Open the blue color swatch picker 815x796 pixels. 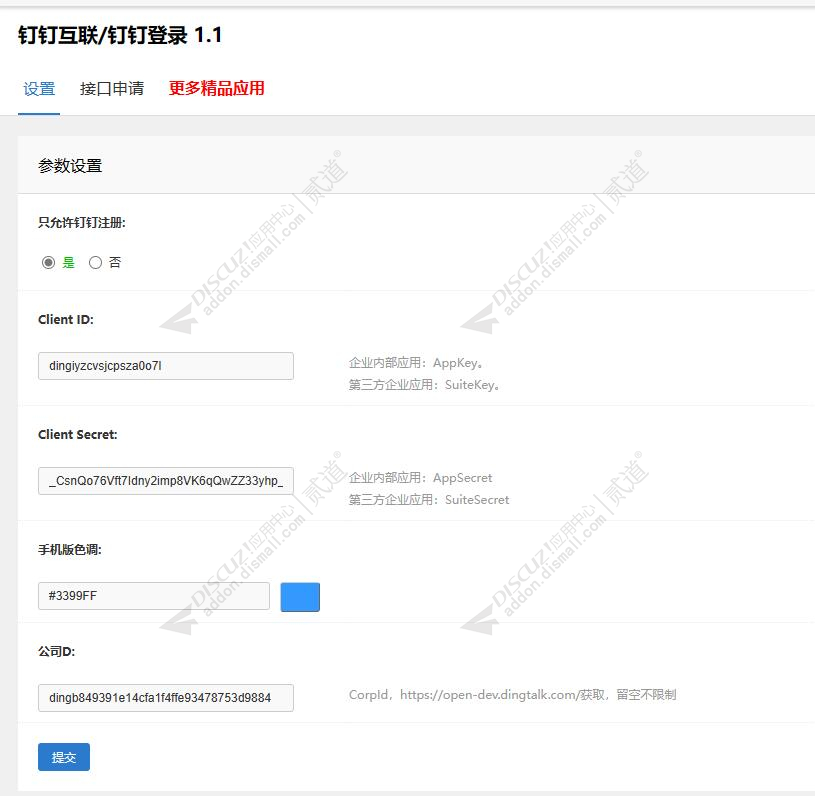pyautogui.click(x=300, y=597)
